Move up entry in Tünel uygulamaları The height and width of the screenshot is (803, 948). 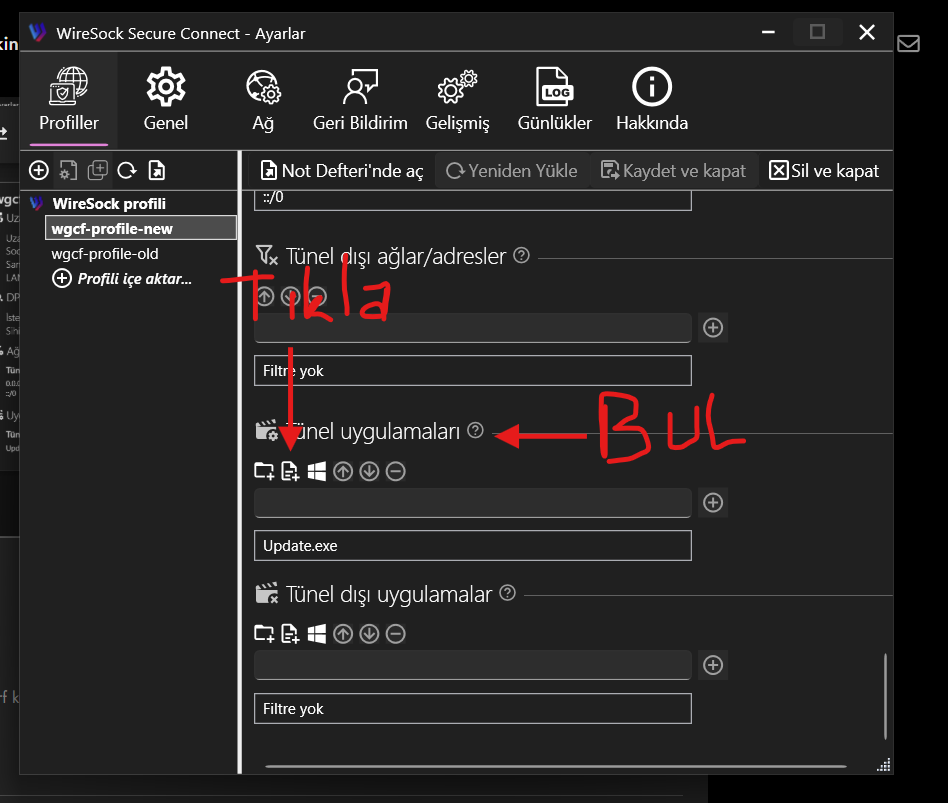[x=343, y=471]
